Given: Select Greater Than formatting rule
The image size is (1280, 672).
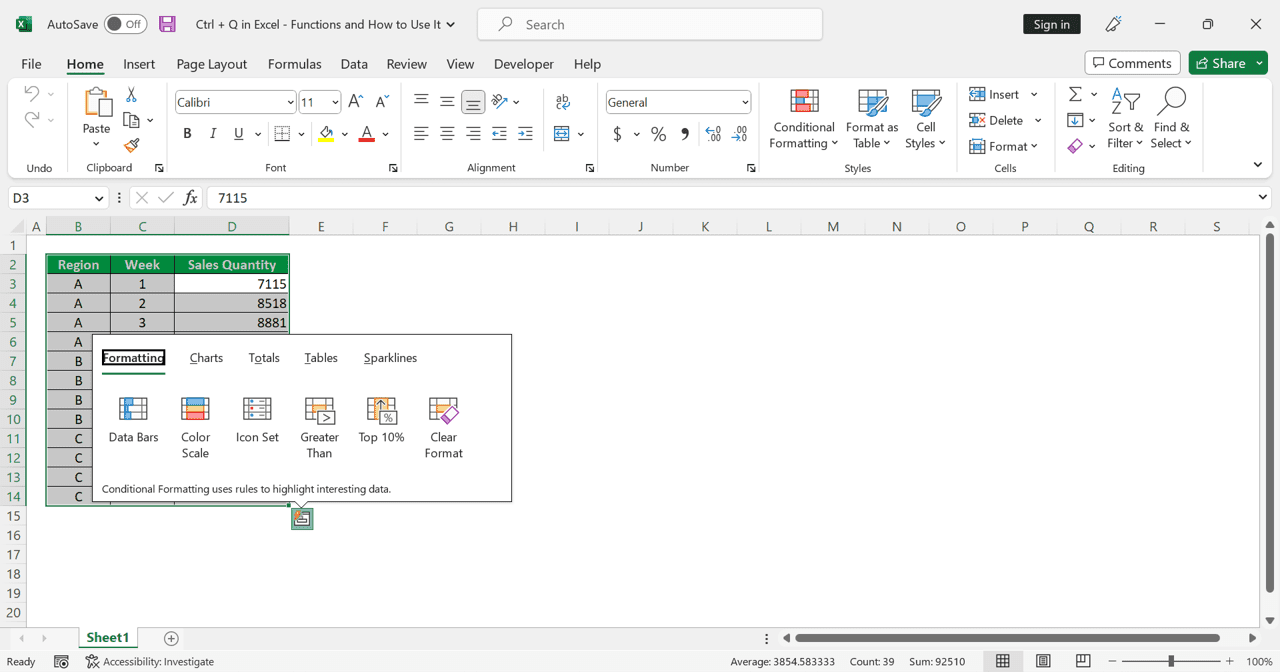Looking at the screenshot, I should (319, 428).
